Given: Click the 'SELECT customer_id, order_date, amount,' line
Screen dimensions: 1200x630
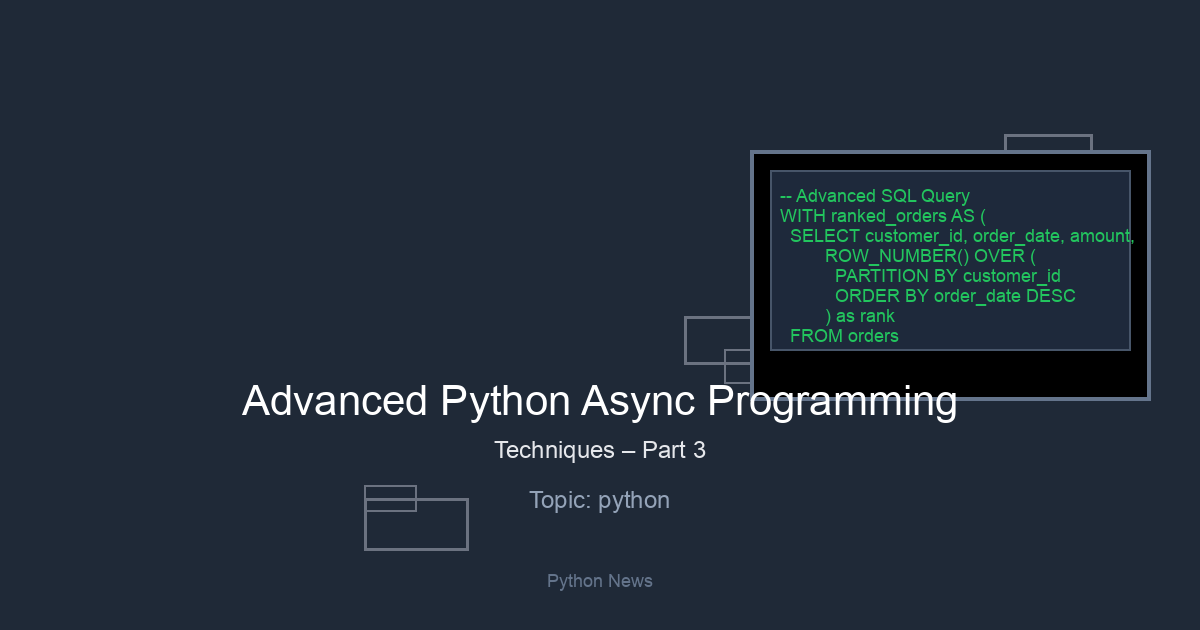Looking at the screenshot, I should tap(961, 236).
